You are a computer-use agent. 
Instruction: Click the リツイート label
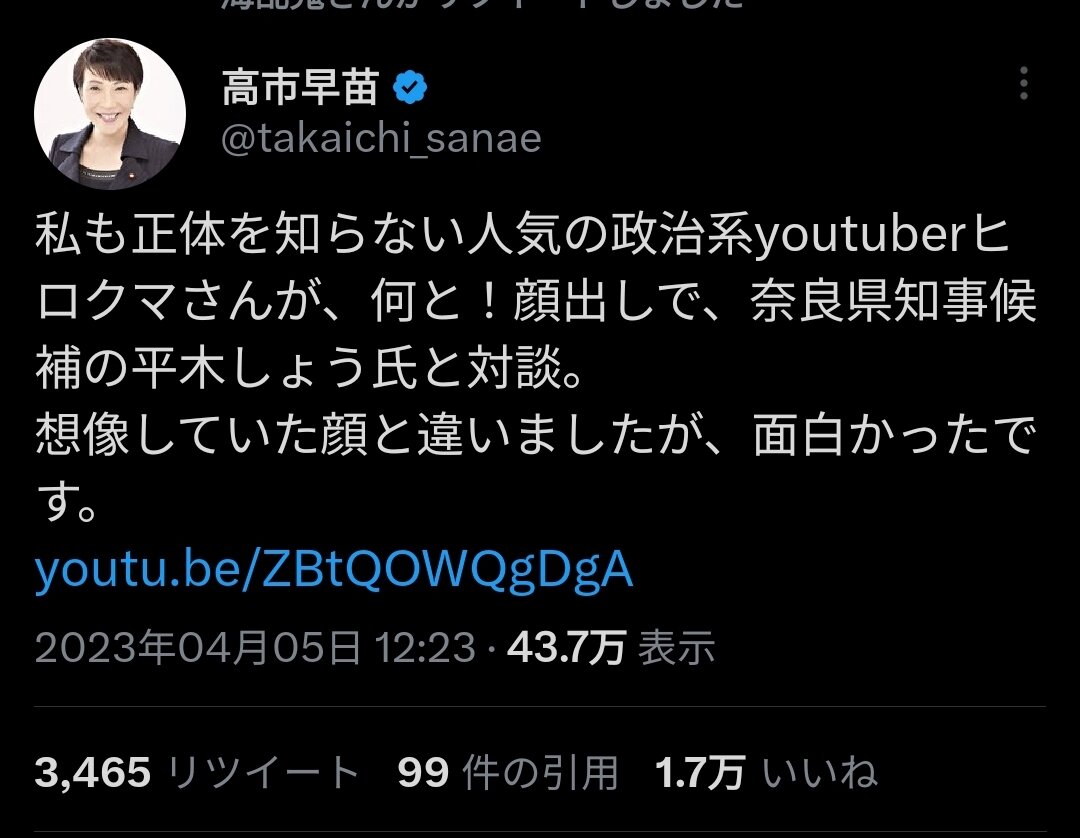coord(264,772)
